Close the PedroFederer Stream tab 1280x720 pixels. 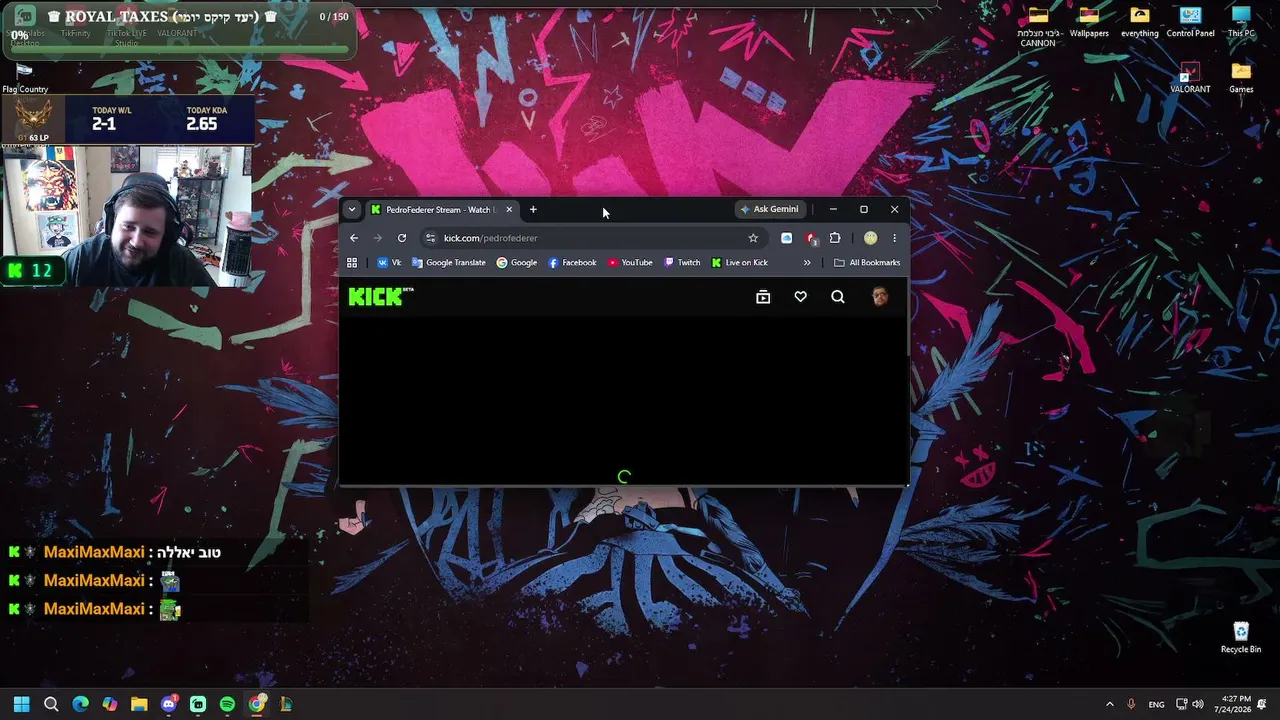[x=509, y=210]
